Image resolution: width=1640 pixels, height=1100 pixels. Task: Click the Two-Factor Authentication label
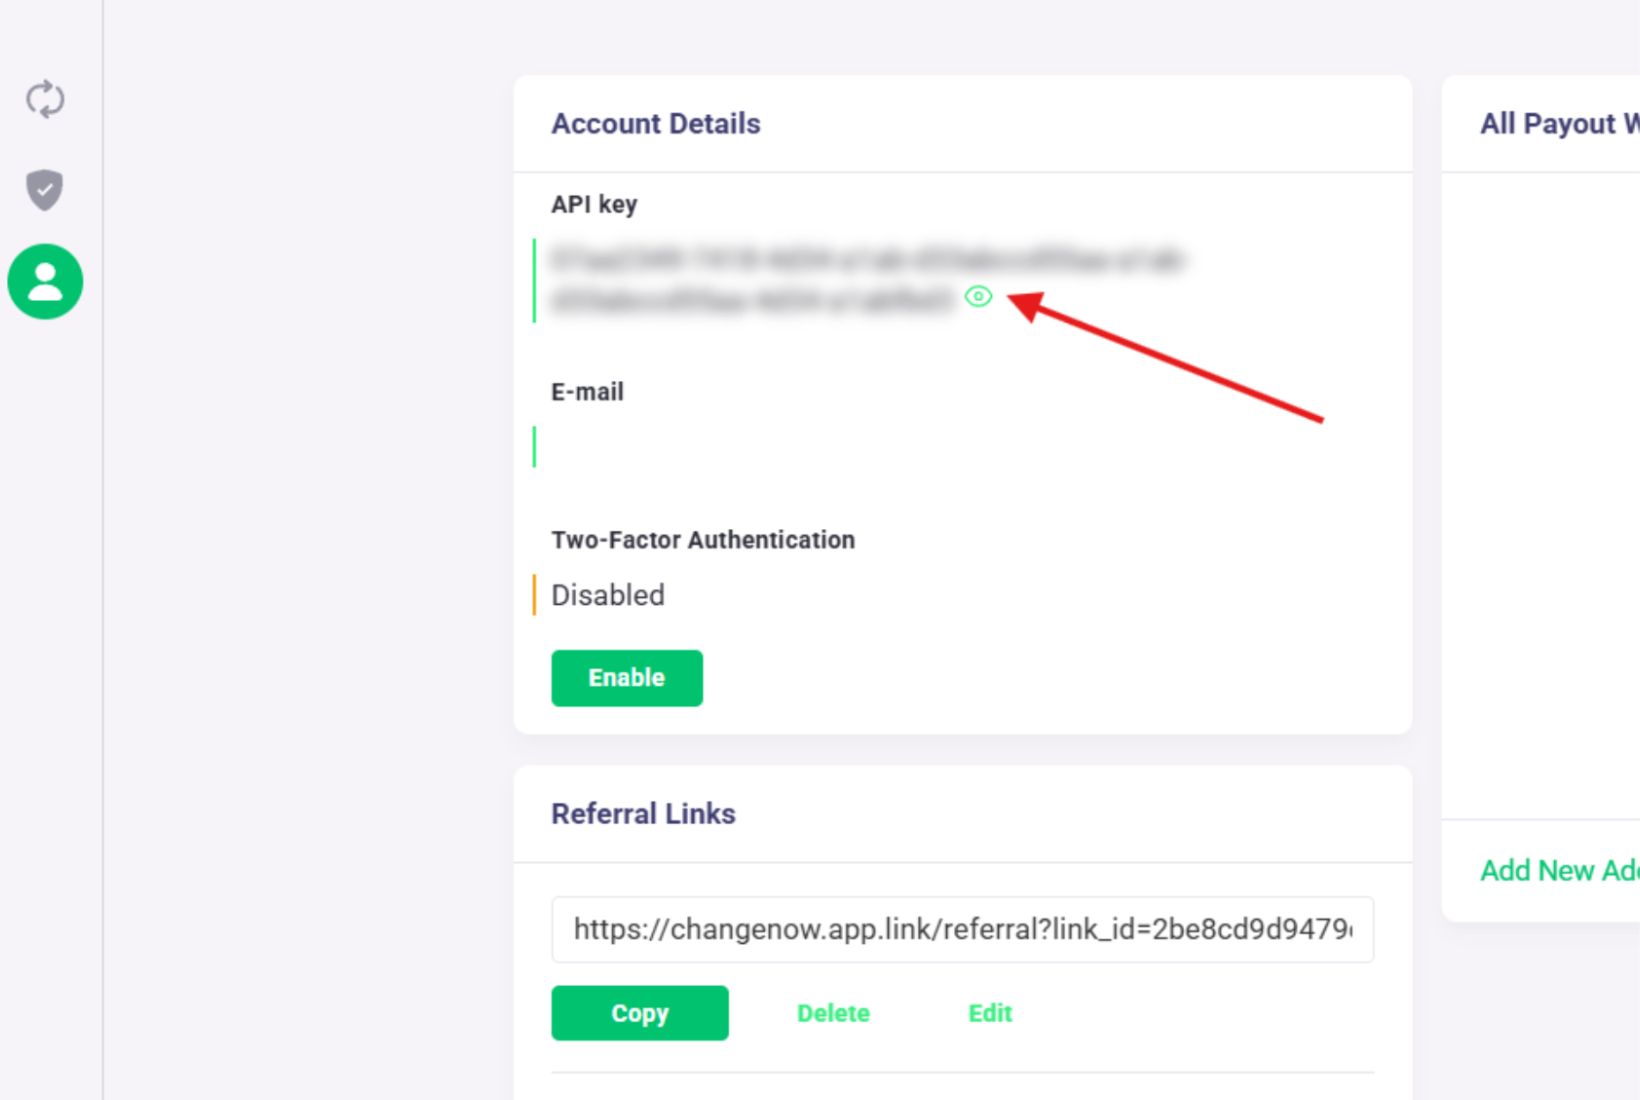click(x=703, y=540)
